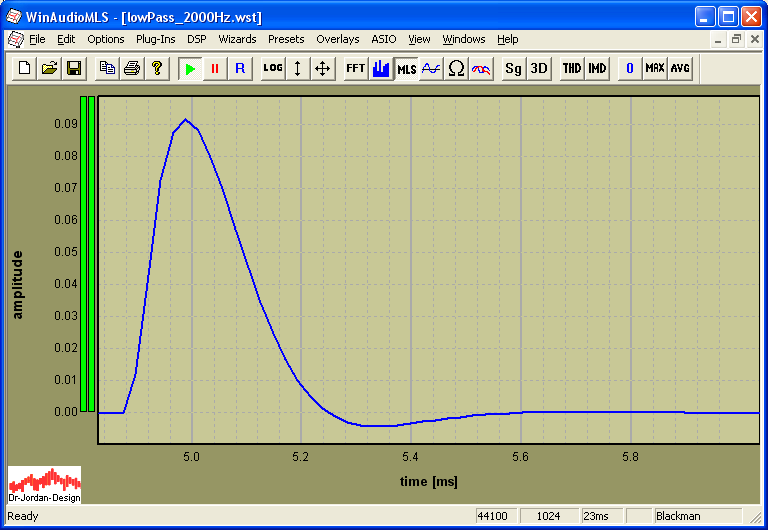Switch to FFT analyzer mode
Screen dimensions: 768x530
[355, 68]
